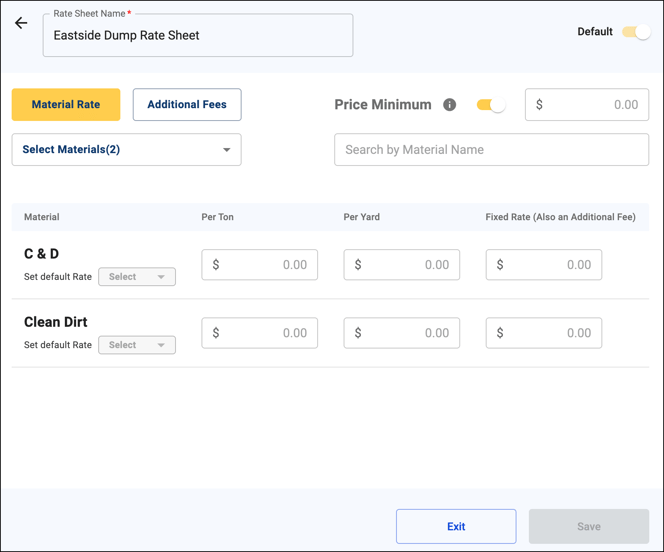
Task: Click the Rate Sheet Name field
Action: [198, 36]
